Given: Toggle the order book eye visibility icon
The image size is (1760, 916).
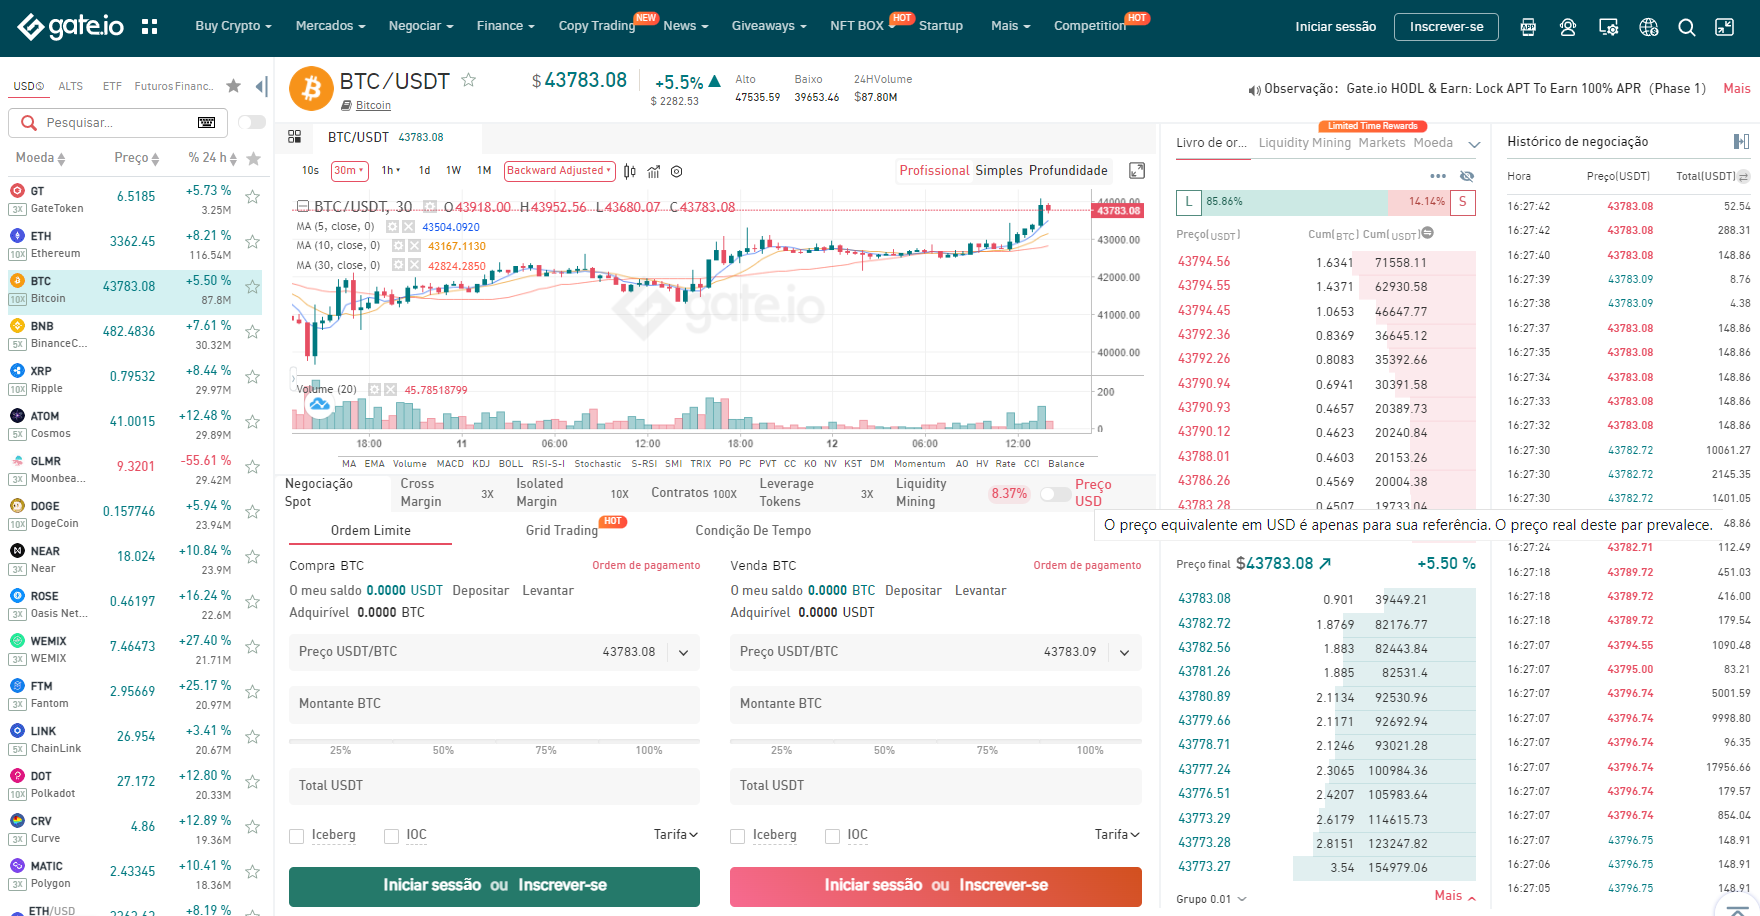Looking at the screenshot, I should 1467,176.
